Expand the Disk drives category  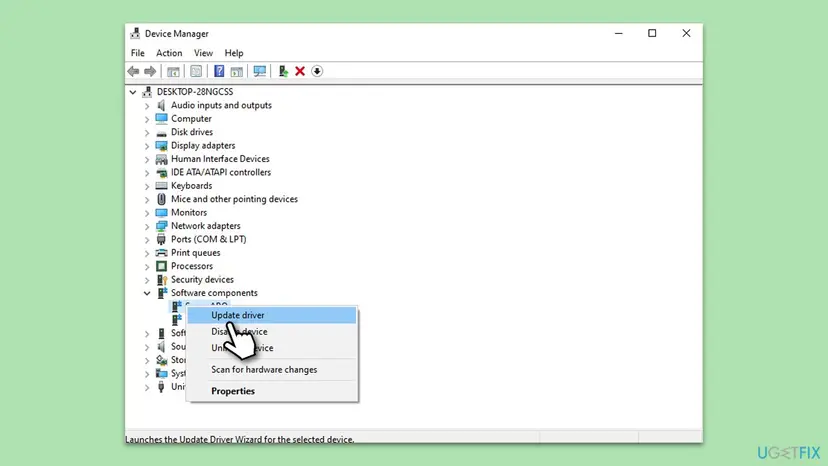(147, 132)
